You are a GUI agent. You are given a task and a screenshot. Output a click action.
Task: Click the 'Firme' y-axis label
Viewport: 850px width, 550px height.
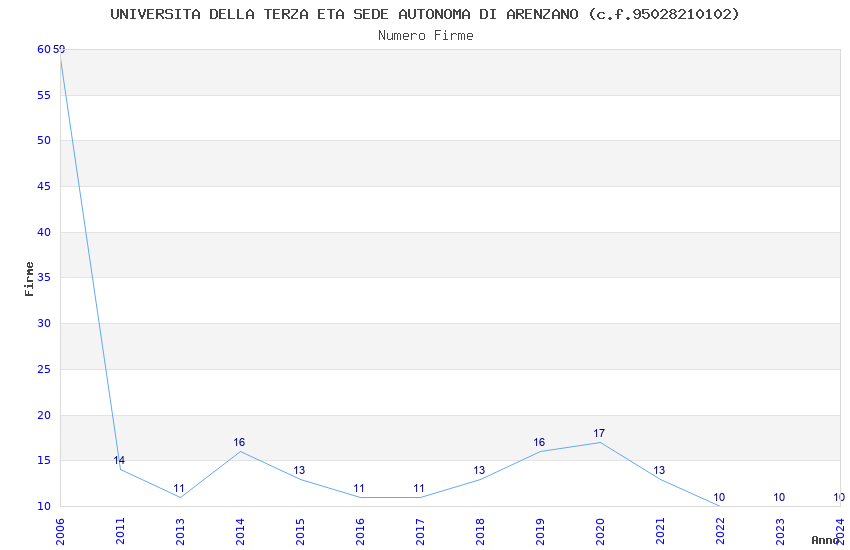click(29, 279)
